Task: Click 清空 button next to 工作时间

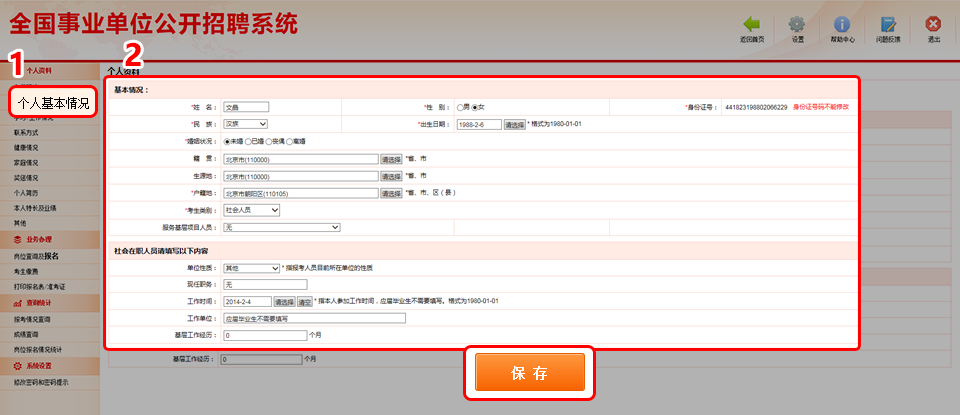Action: 304,301
